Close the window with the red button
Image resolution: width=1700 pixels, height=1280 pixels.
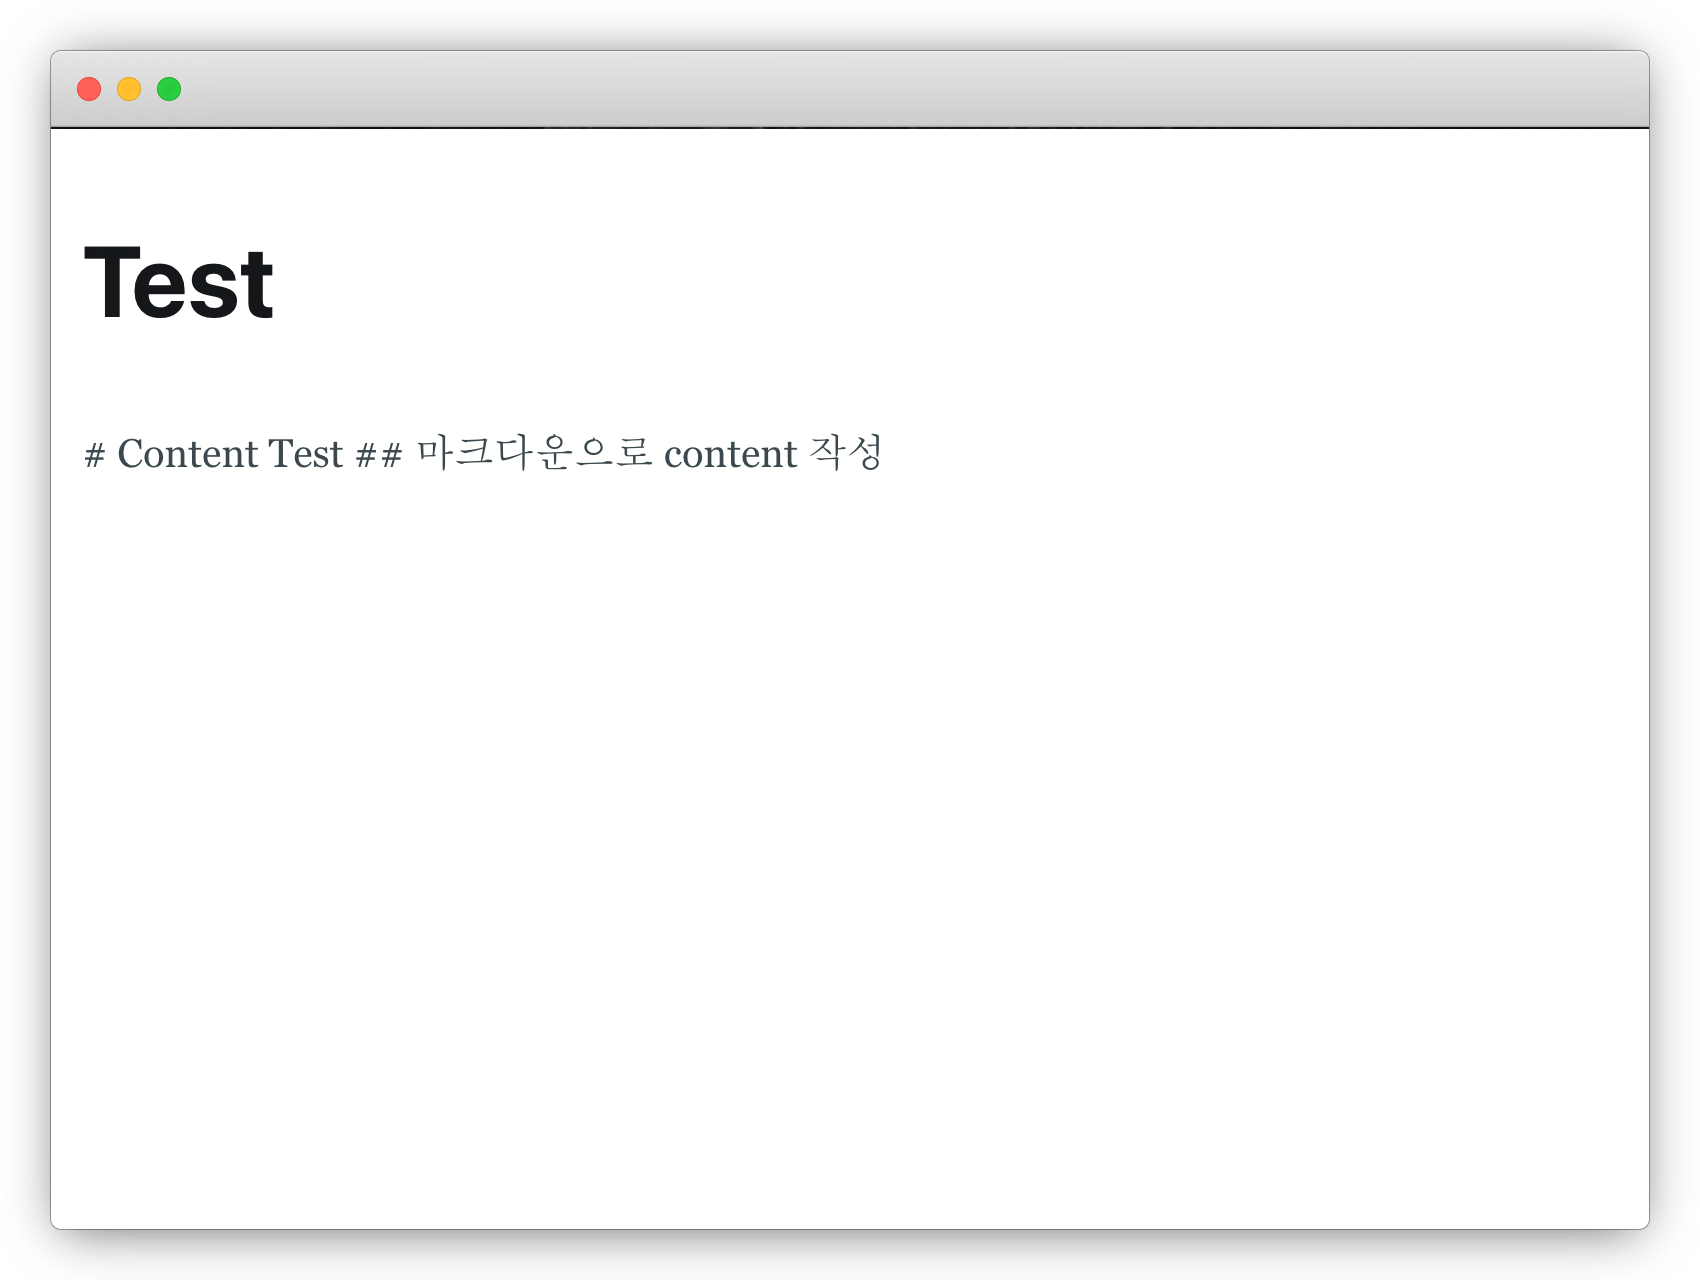click(x=89, y=89)
